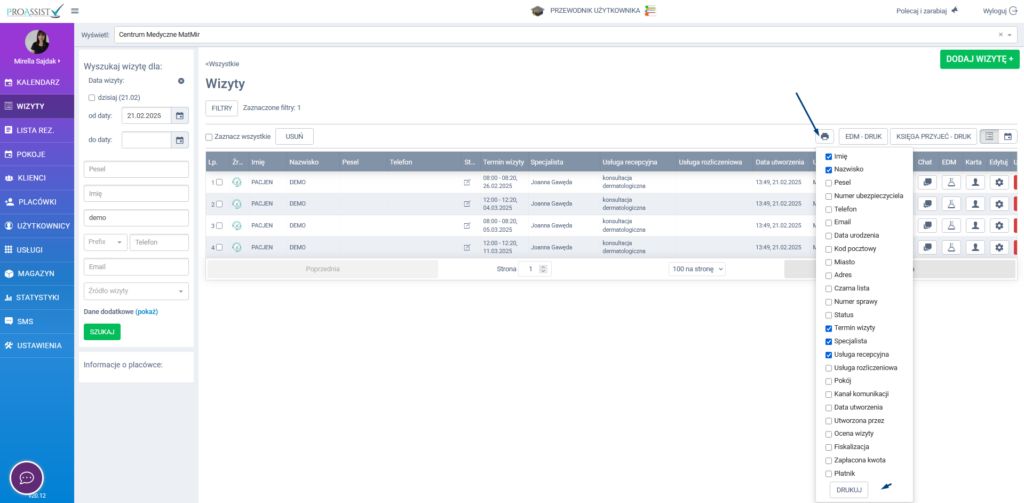Screen dimensions: 1024x503
Task: Tick the 'Zaznacz wszystkie' checkbox
Action: tap(209, 137)
